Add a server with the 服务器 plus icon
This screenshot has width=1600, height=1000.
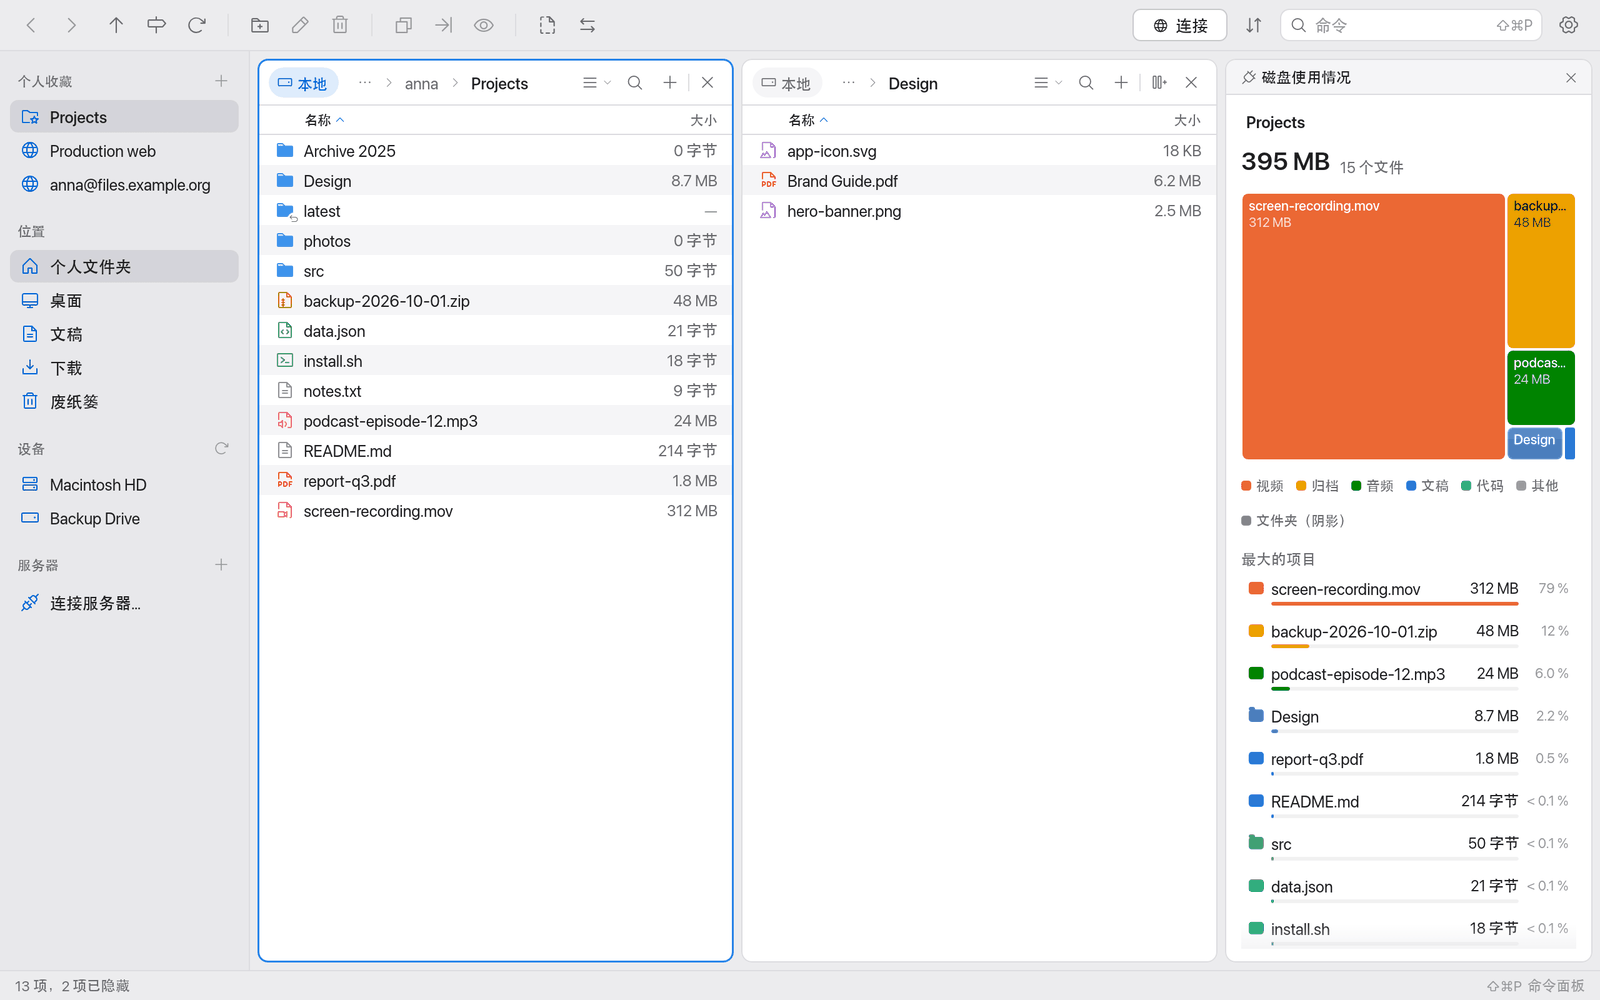(221, 565)
